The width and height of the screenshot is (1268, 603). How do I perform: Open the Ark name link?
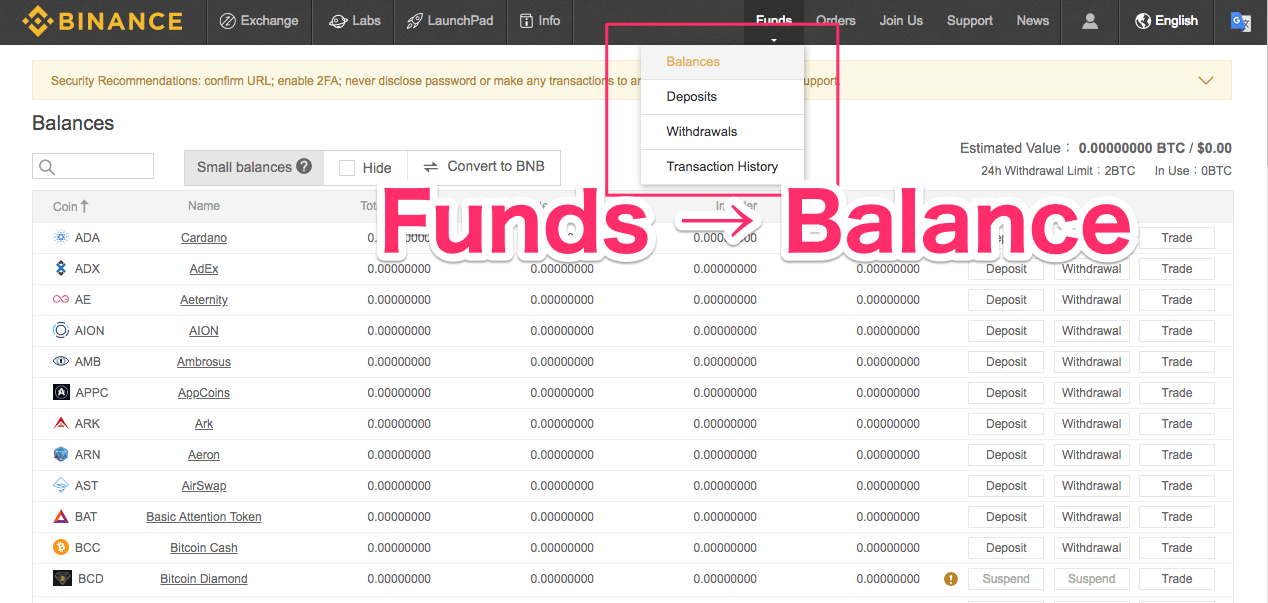point(204,424)
